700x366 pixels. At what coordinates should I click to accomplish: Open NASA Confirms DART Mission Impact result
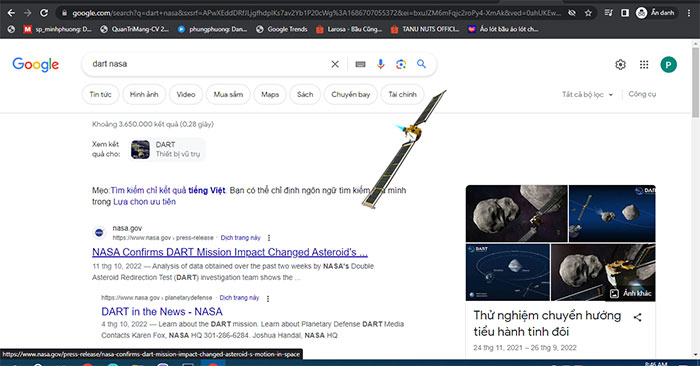[230, 252]
